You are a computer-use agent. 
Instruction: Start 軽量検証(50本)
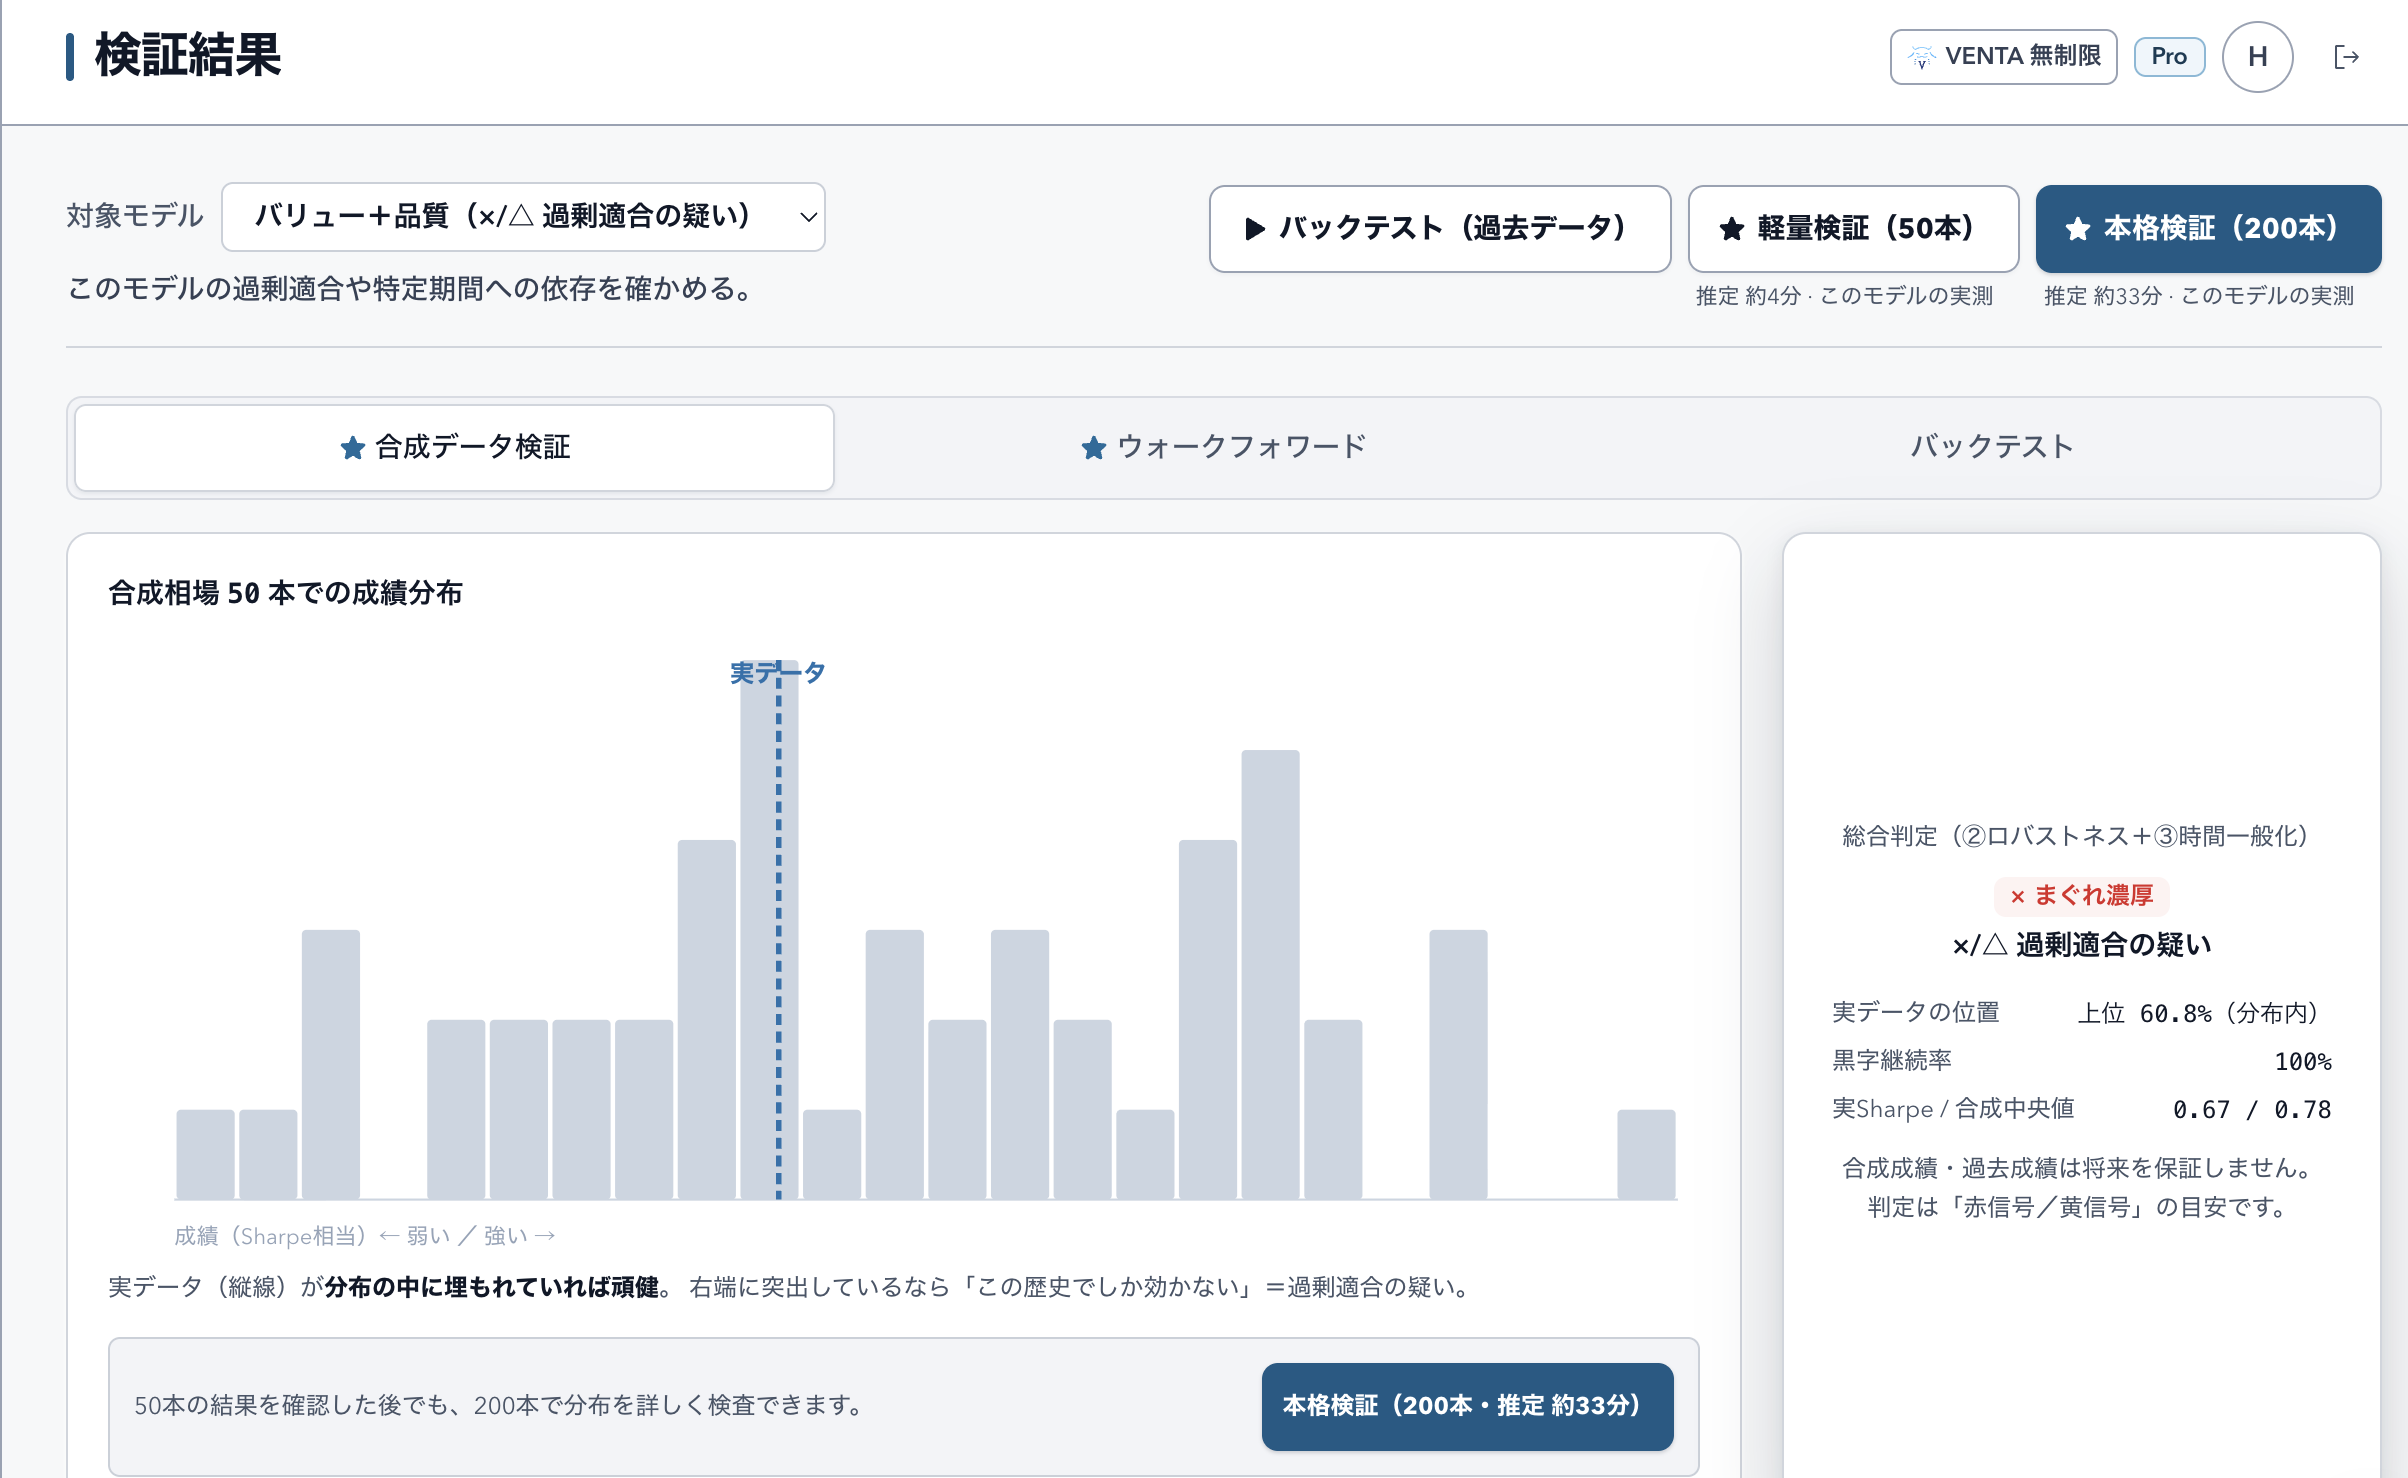(x=1853, y=228)
